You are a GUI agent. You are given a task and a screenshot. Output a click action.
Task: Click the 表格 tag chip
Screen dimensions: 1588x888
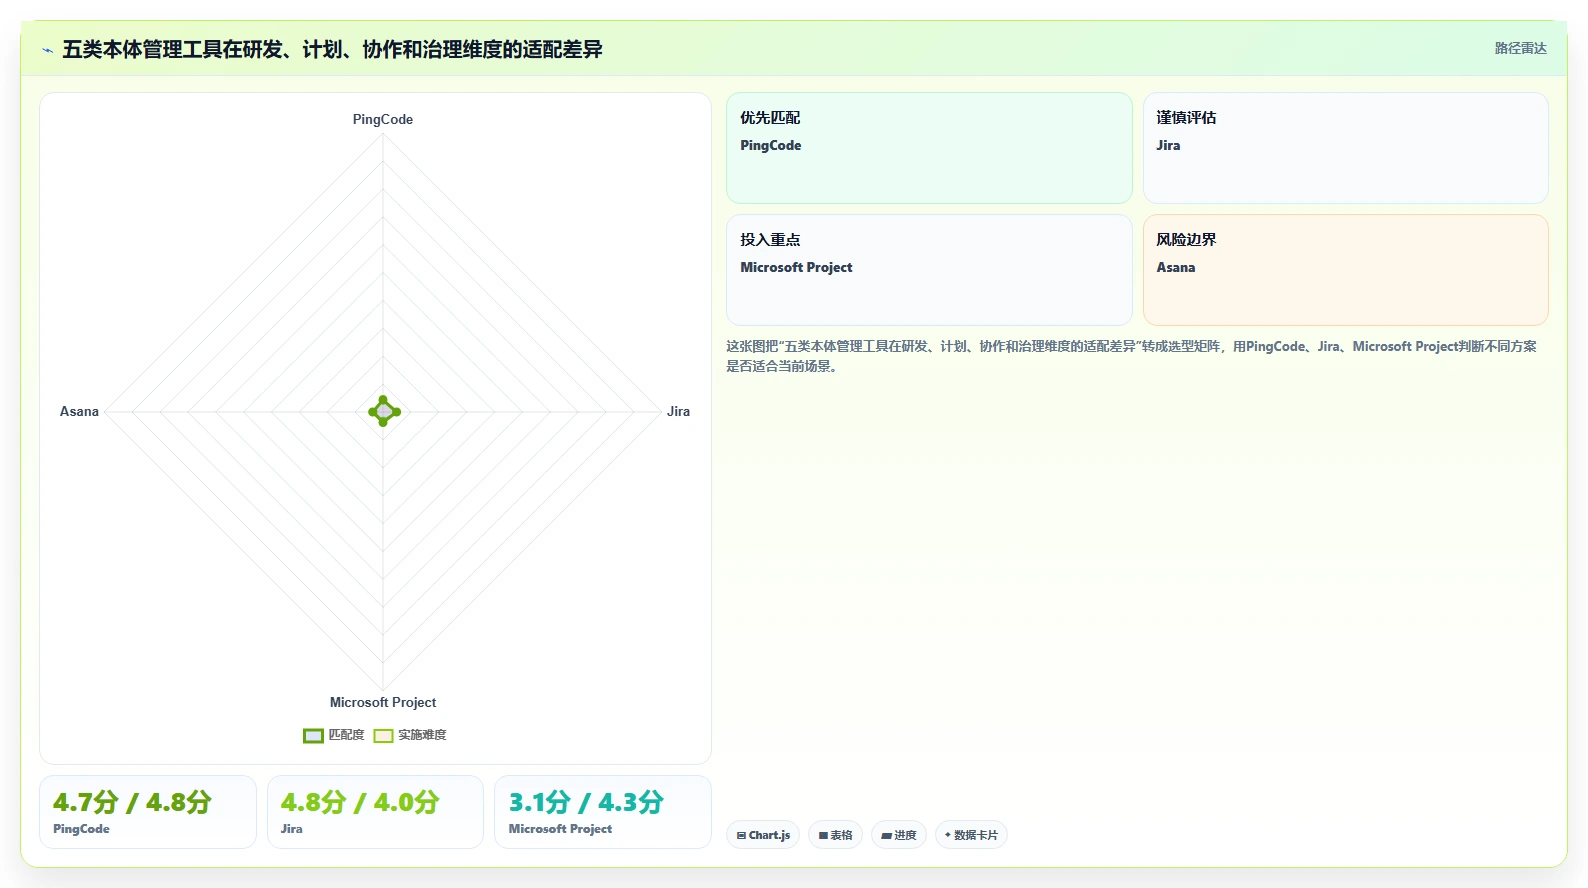(x=835, y=835)
